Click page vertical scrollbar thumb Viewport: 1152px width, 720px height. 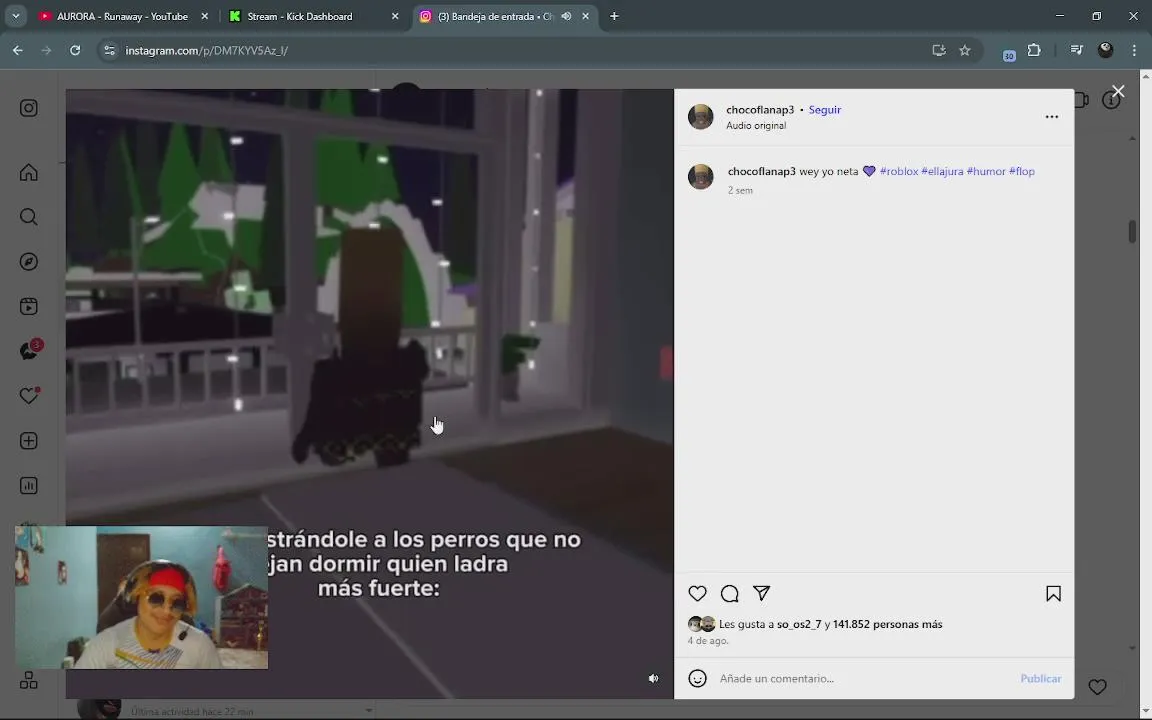point(1132,231)
